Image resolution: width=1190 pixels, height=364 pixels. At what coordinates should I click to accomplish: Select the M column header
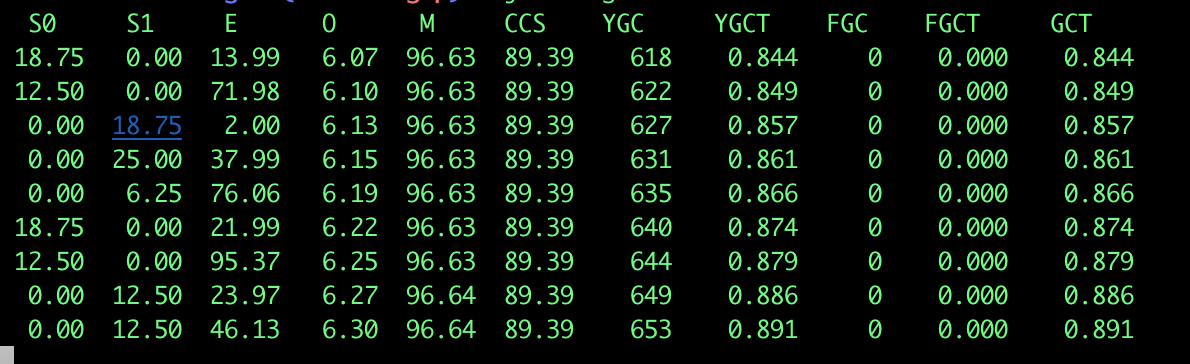(x=427, y=24)
